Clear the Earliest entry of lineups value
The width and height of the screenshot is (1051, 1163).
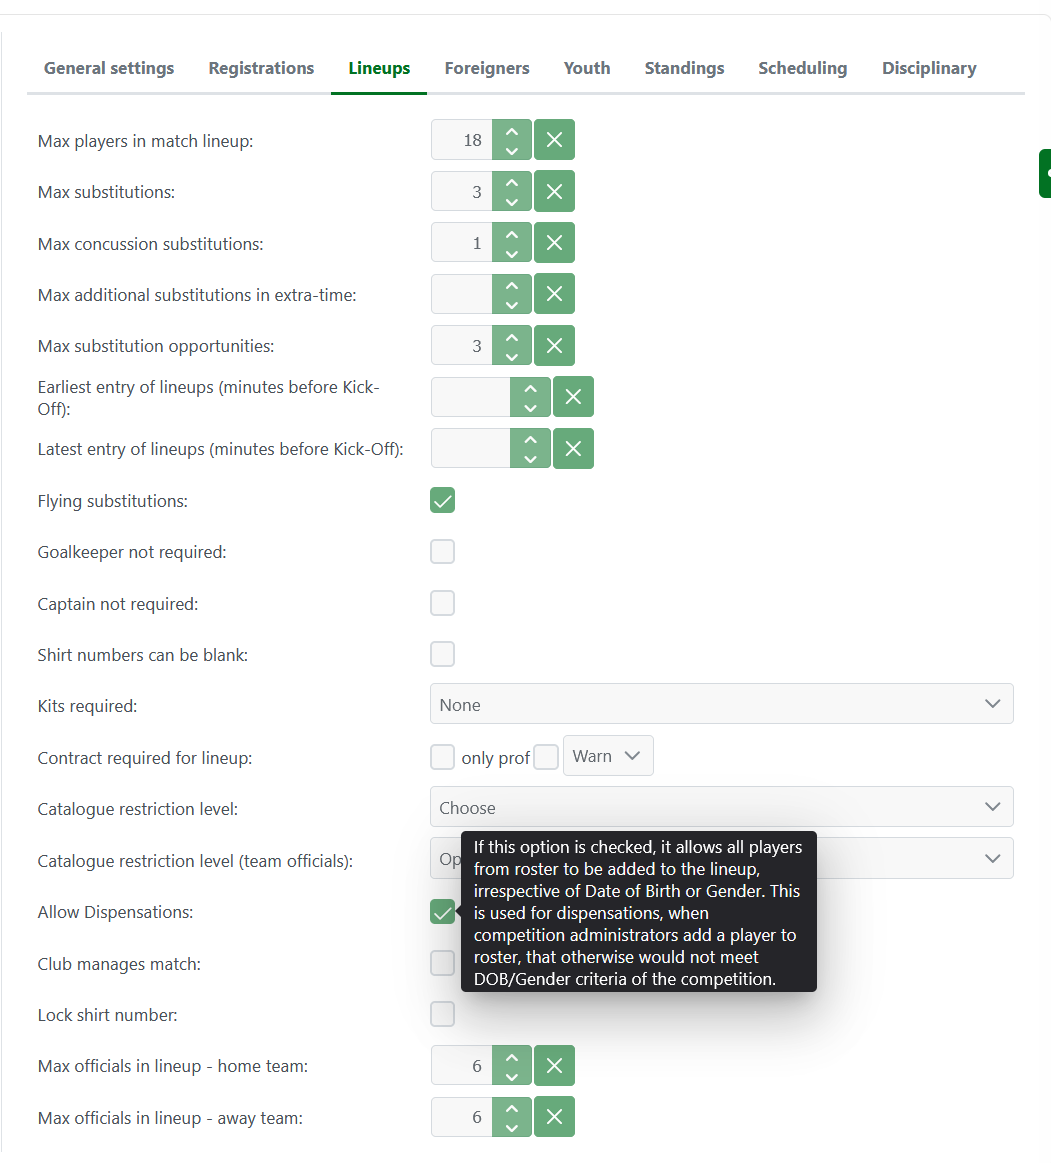click(573, 397)
